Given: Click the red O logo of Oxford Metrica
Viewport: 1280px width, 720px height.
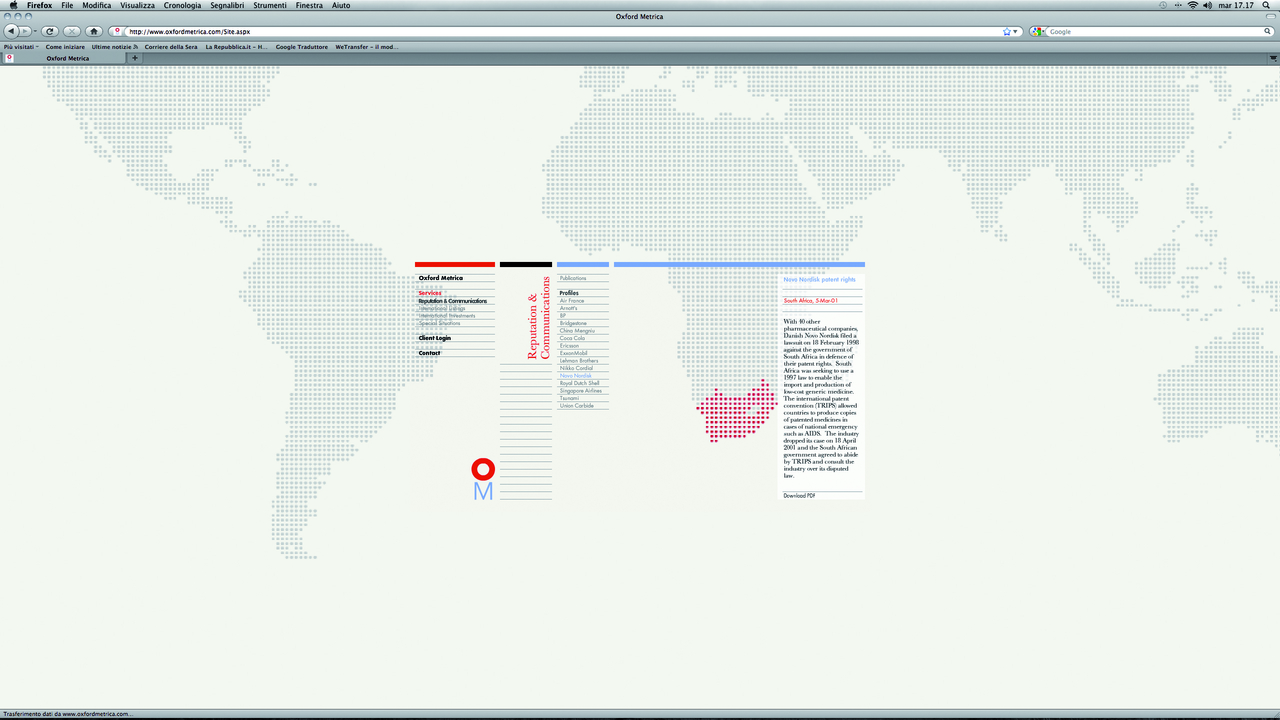Looking at the screenshot, I should [483, 469].
